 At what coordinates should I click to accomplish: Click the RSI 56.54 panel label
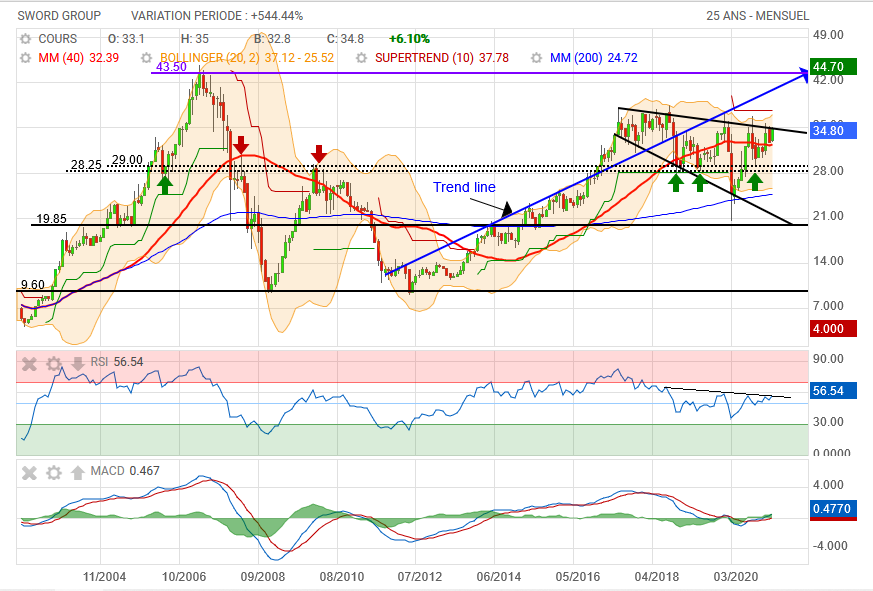point(117,362)
